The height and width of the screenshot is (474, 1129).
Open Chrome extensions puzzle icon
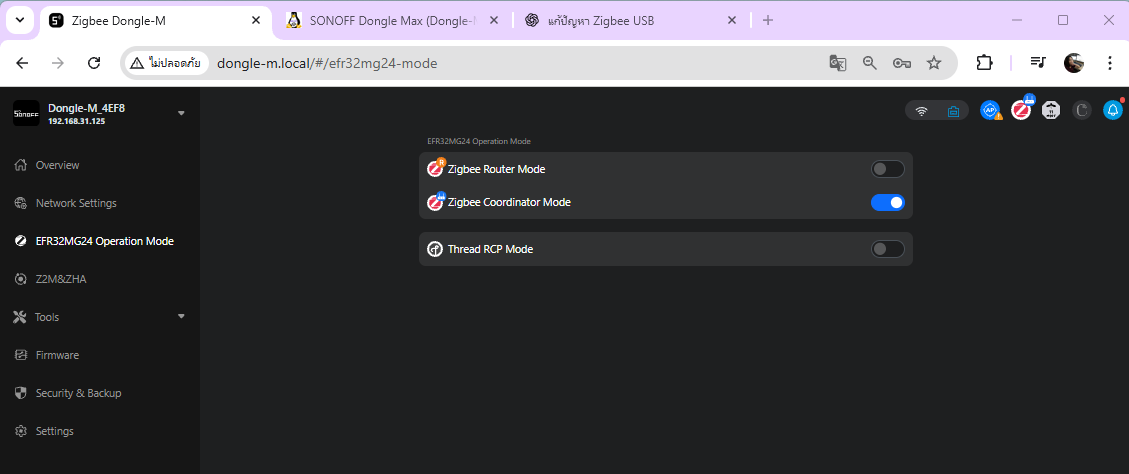(x=984, y=63)
